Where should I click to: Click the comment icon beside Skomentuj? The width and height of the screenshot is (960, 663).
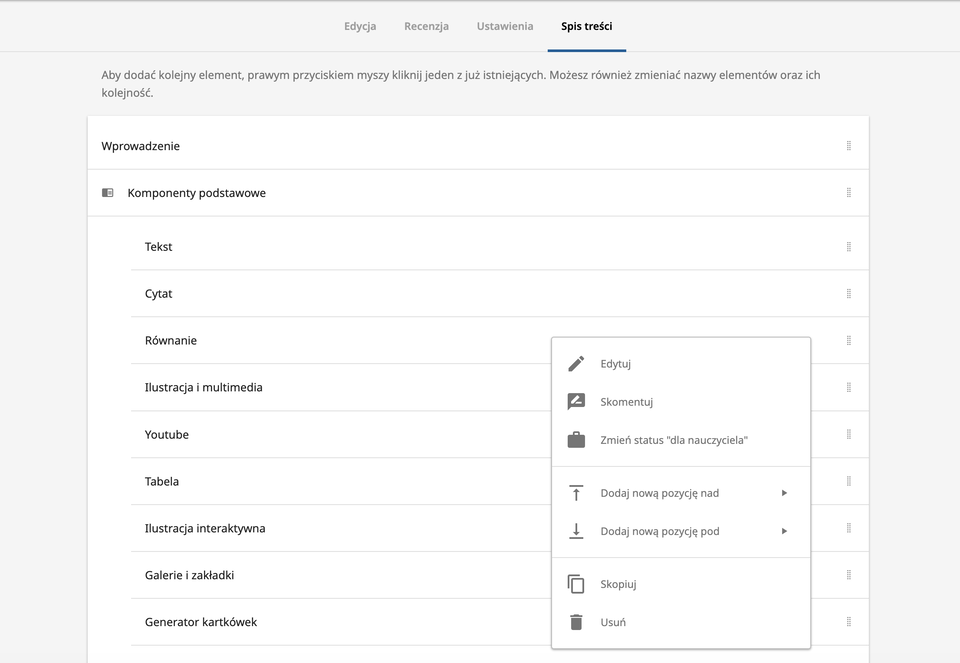[576, 402]
